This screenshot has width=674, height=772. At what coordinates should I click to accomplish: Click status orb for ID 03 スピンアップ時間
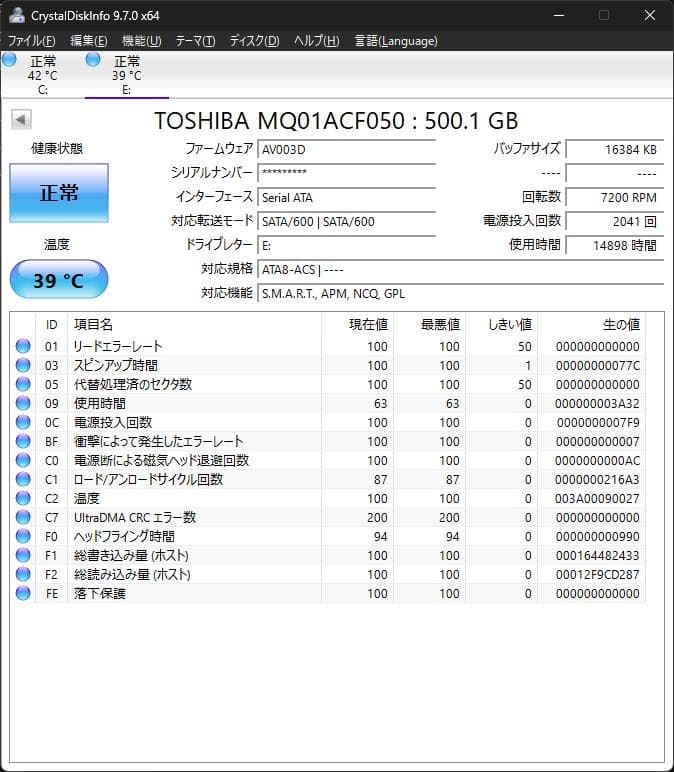(x=23, y=365)
